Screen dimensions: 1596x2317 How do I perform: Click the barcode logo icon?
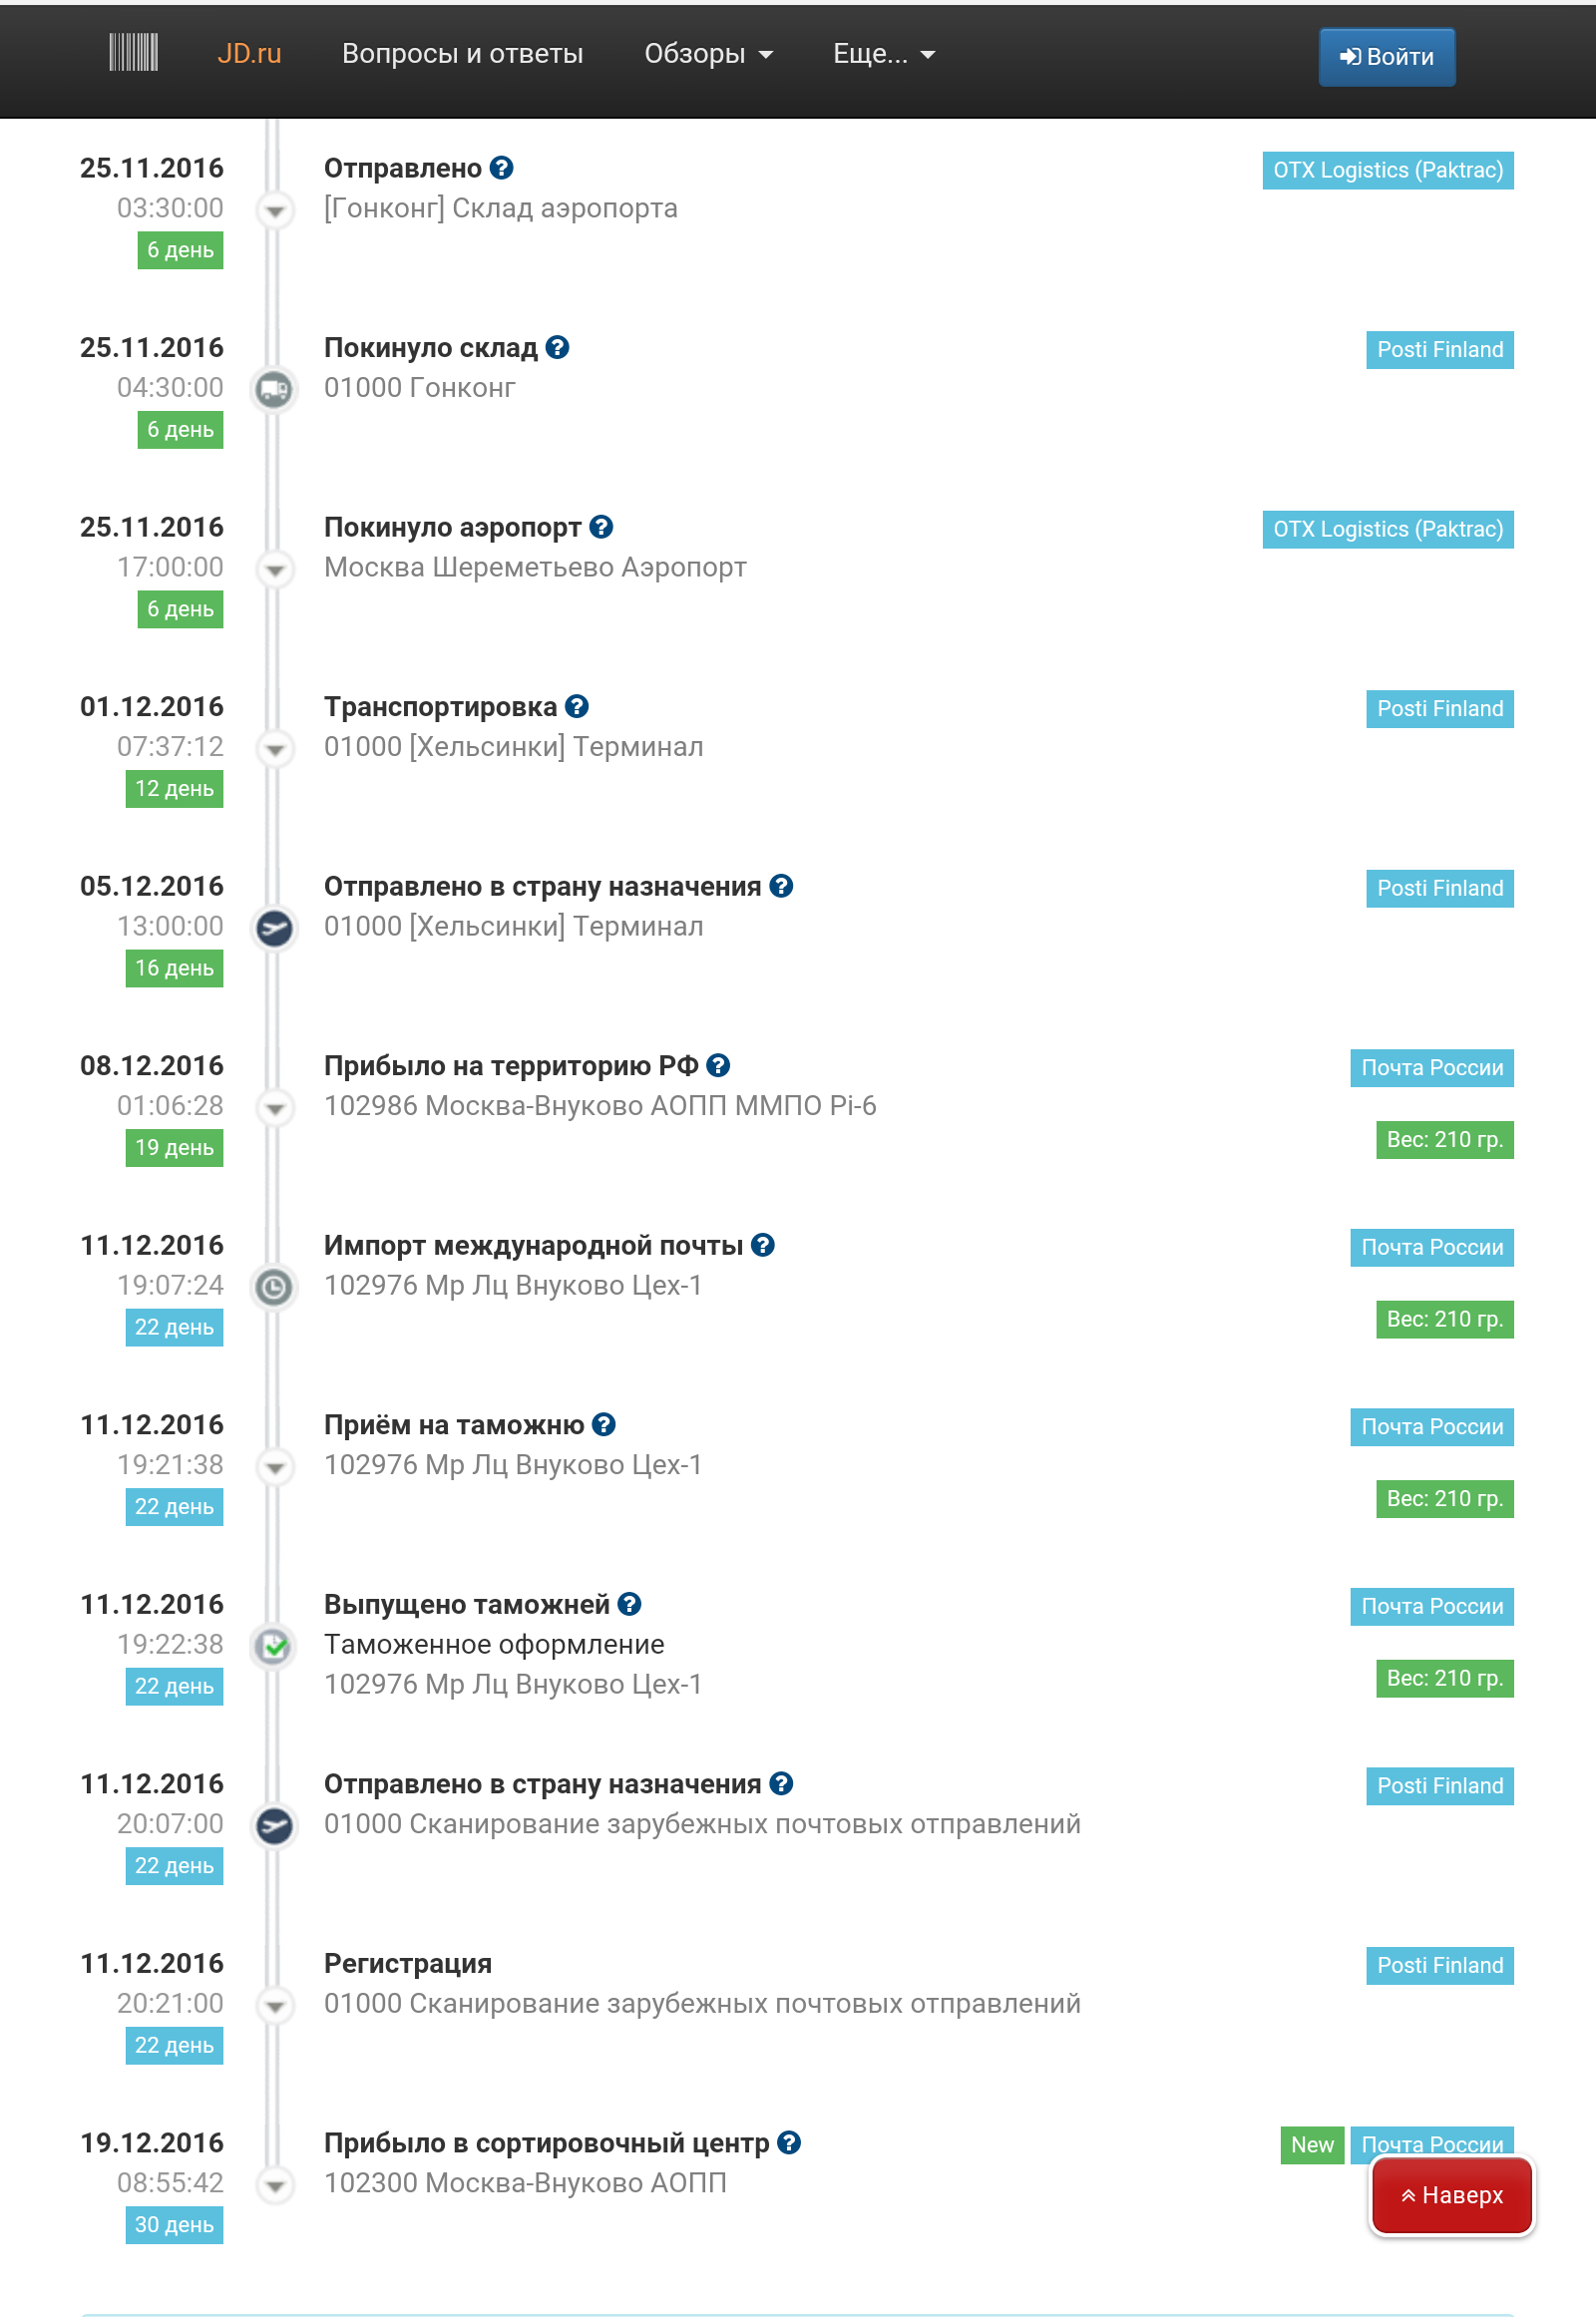coord(133,53)
